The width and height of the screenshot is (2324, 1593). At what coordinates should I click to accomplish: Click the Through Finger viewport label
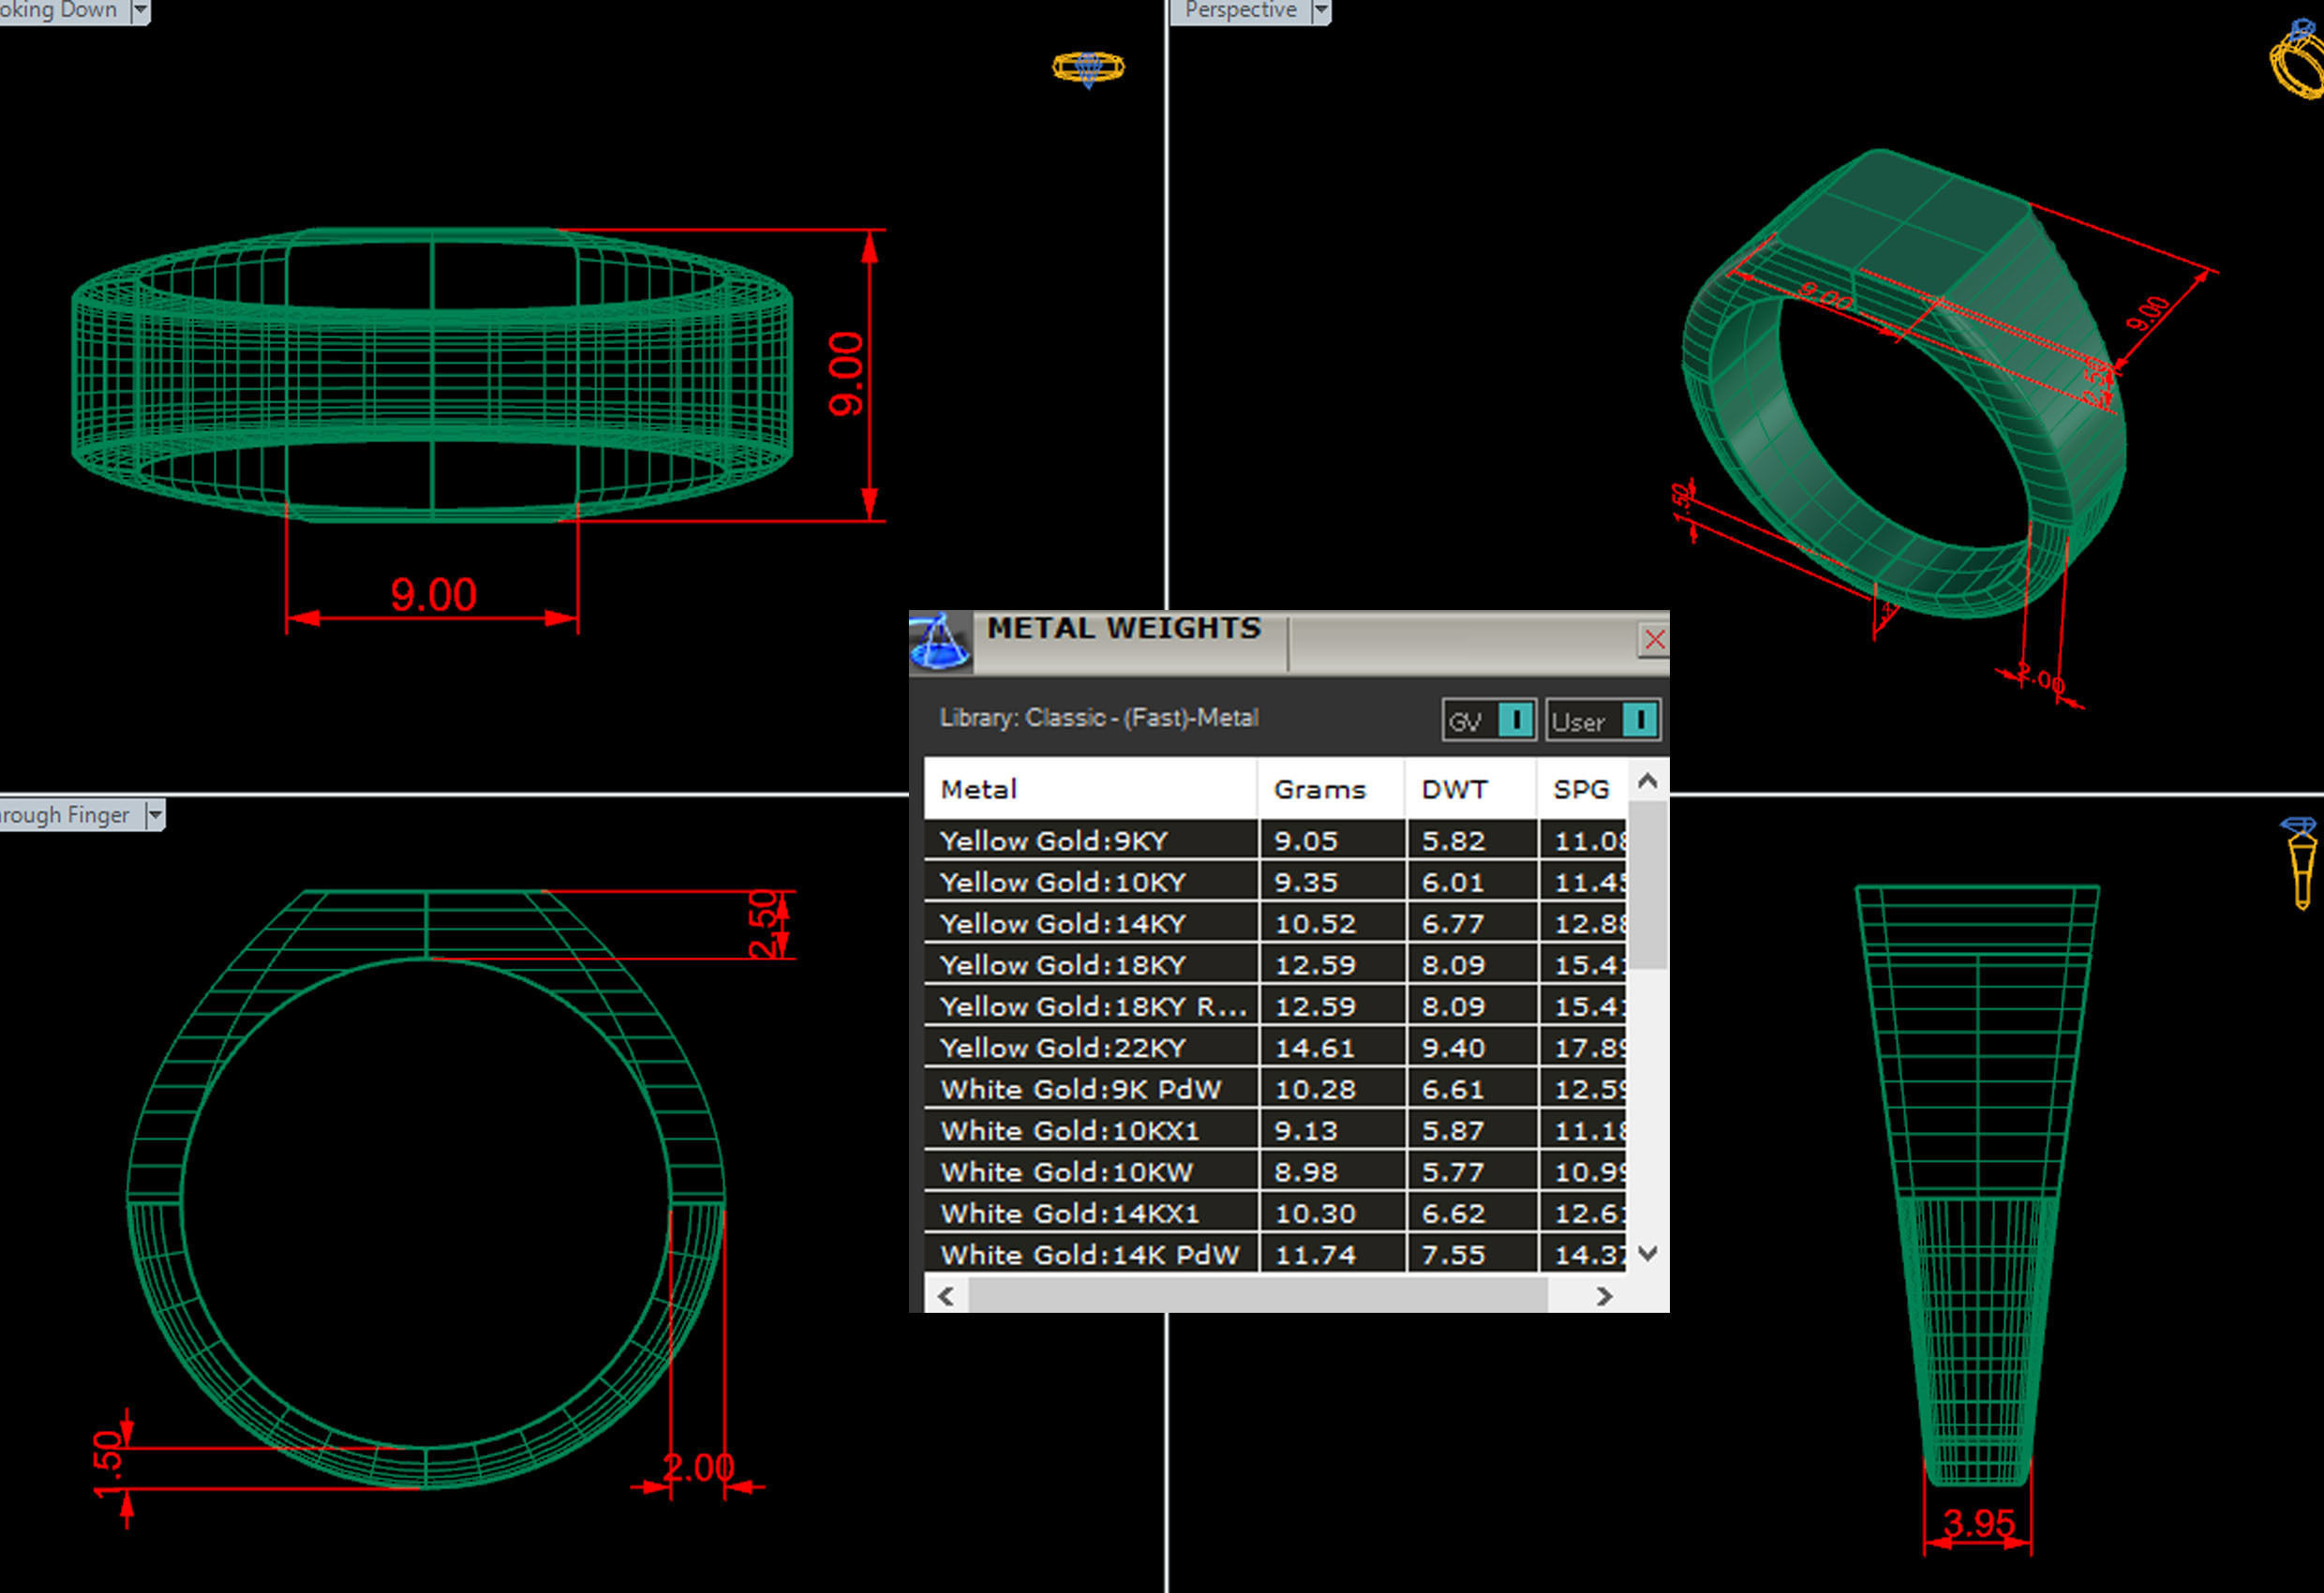pos(65,815)
